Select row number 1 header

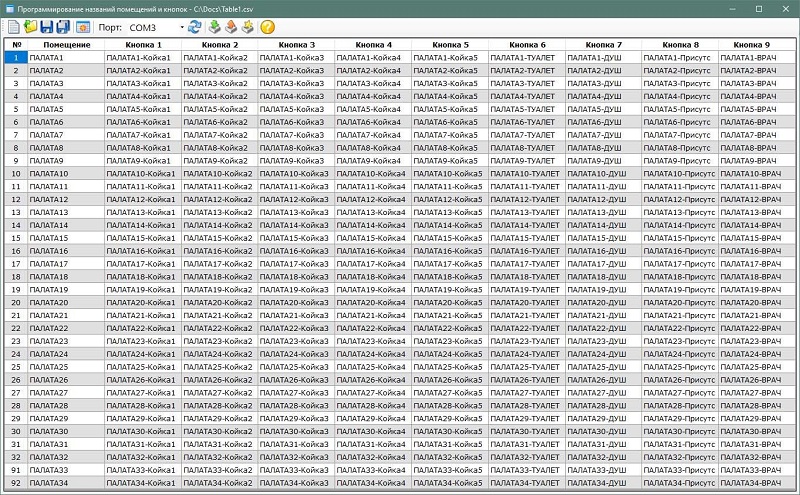click(16, 58)
